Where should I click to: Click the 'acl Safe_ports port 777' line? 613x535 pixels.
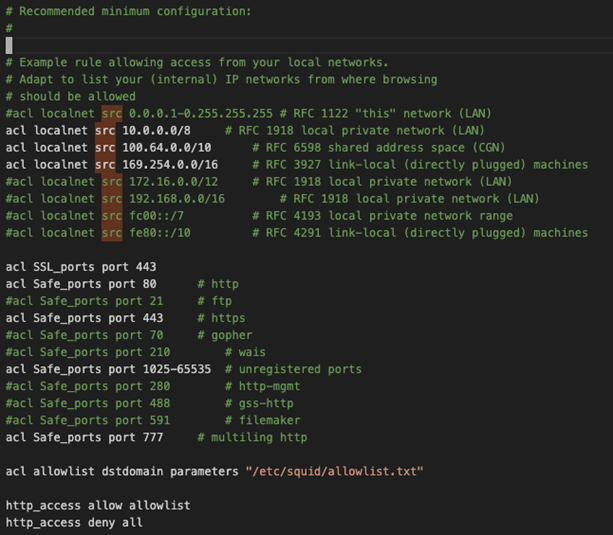[x=84, y=438]
